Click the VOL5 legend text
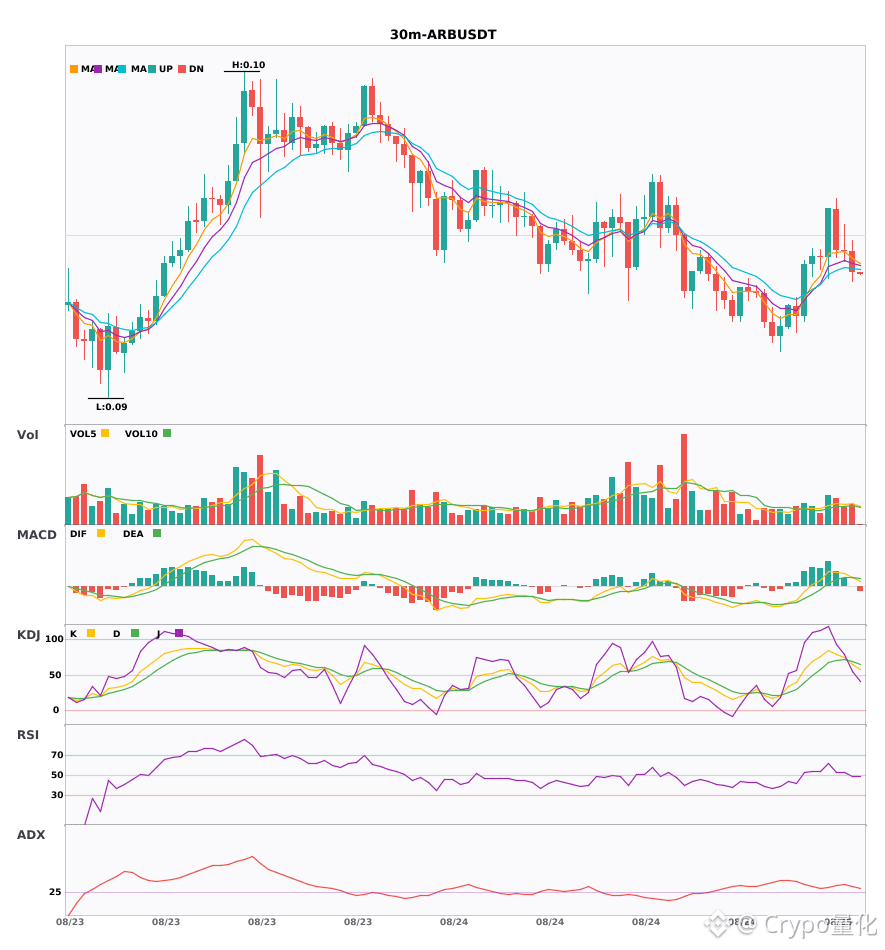Image resolution: width=885 pixels, height=950 pixels. click(x=83, y=434)
